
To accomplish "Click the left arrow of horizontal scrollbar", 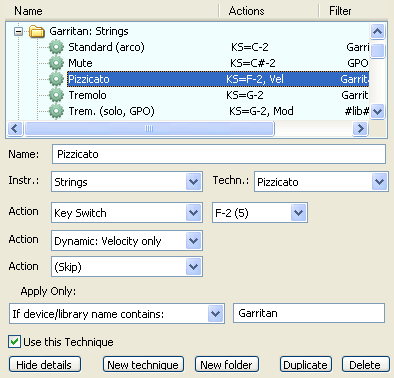I will [x=15, y=129].
